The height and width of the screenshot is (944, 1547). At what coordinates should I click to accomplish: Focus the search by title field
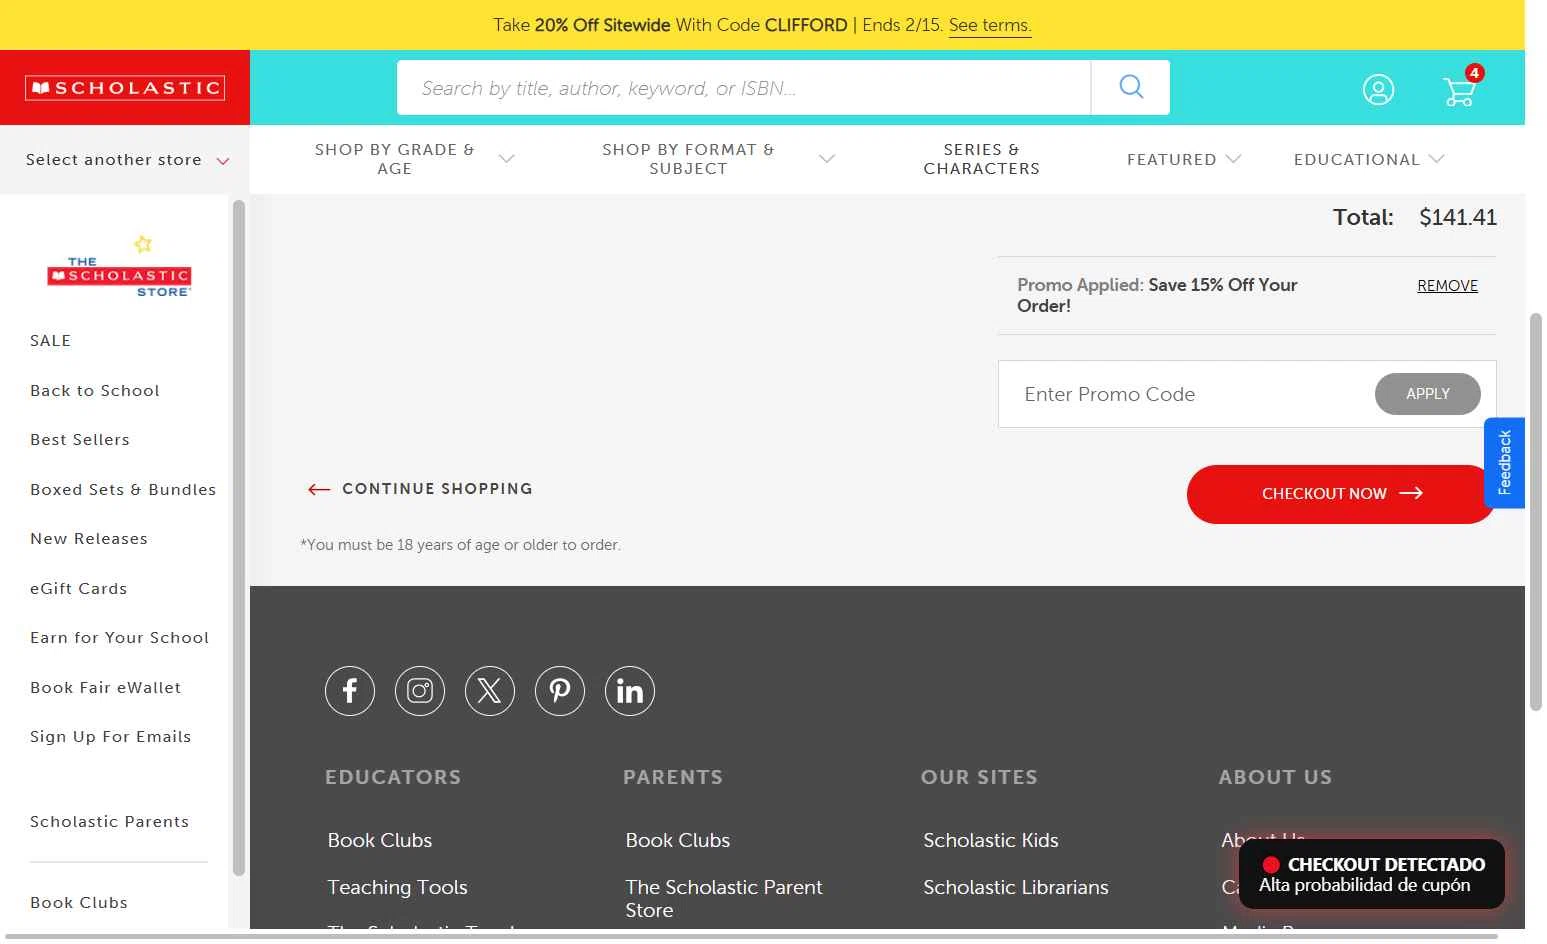[x=744, y=88]
